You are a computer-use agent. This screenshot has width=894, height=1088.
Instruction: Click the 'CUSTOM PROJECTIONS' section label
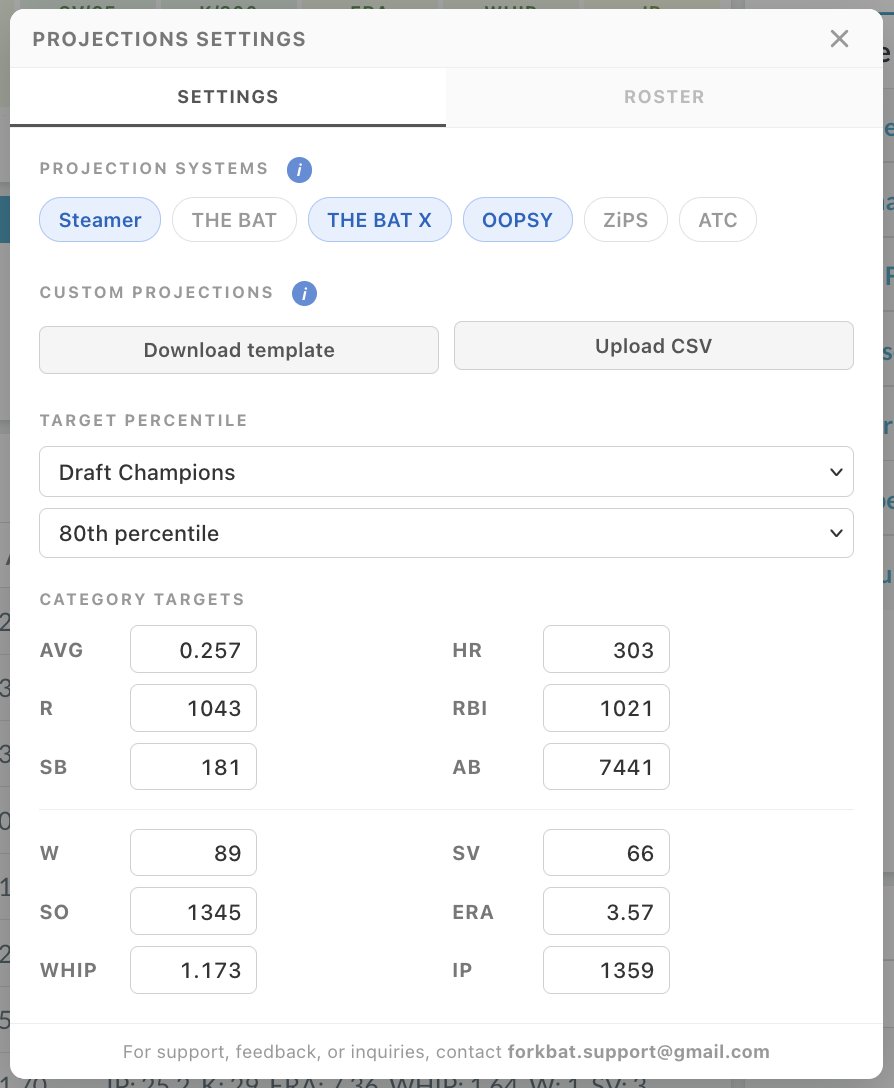[x=156, y=293]
